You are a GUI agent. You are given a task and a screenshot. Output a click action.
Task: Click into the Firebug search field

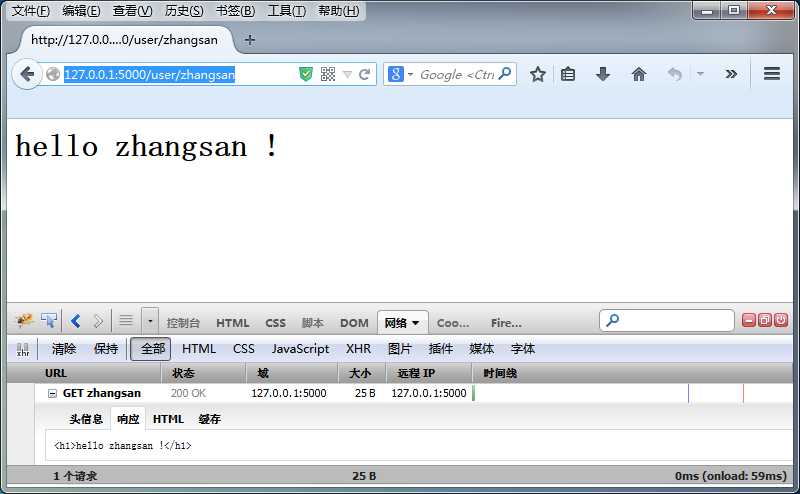tap(666, 320)
